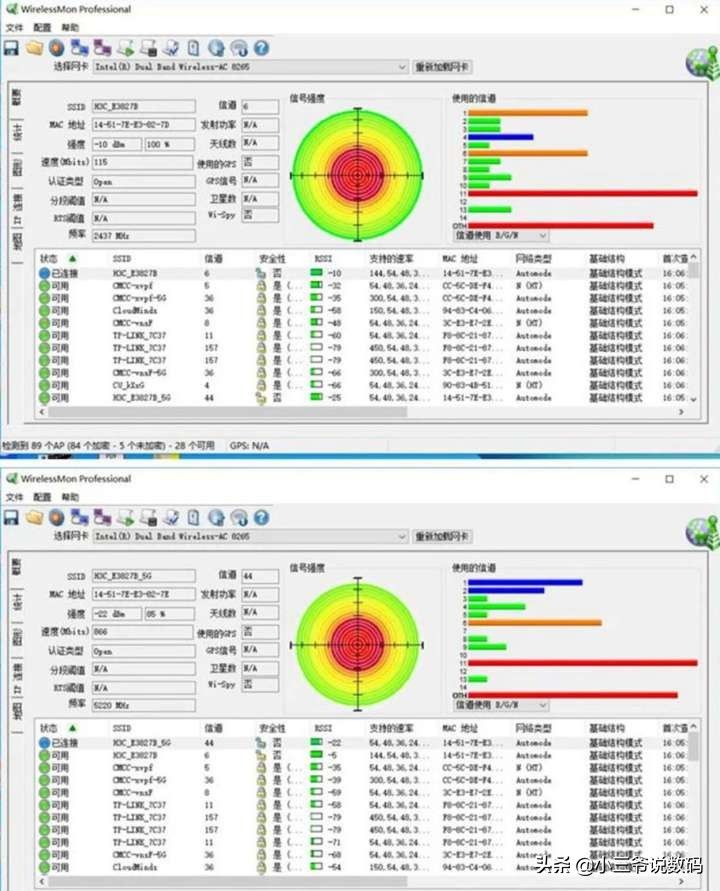The image size is (720, 891).
Task: Open the 帮助 menu in lower window
Action: [70, 497]
